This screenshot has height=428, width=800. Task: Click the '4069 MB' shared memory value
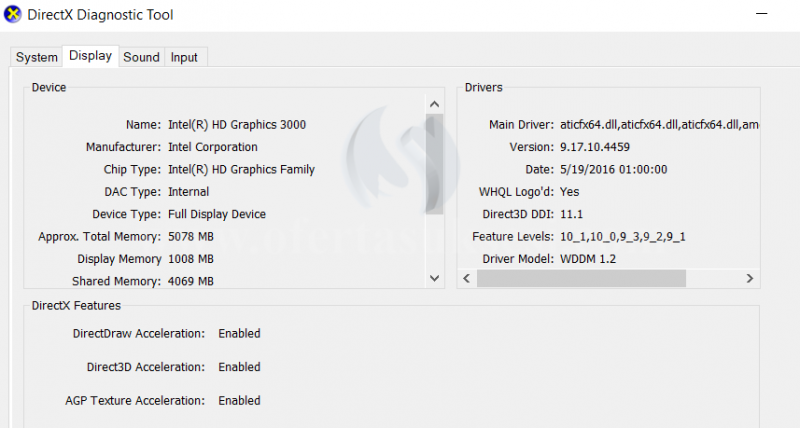pyautogui.click(x=191, y=281)
